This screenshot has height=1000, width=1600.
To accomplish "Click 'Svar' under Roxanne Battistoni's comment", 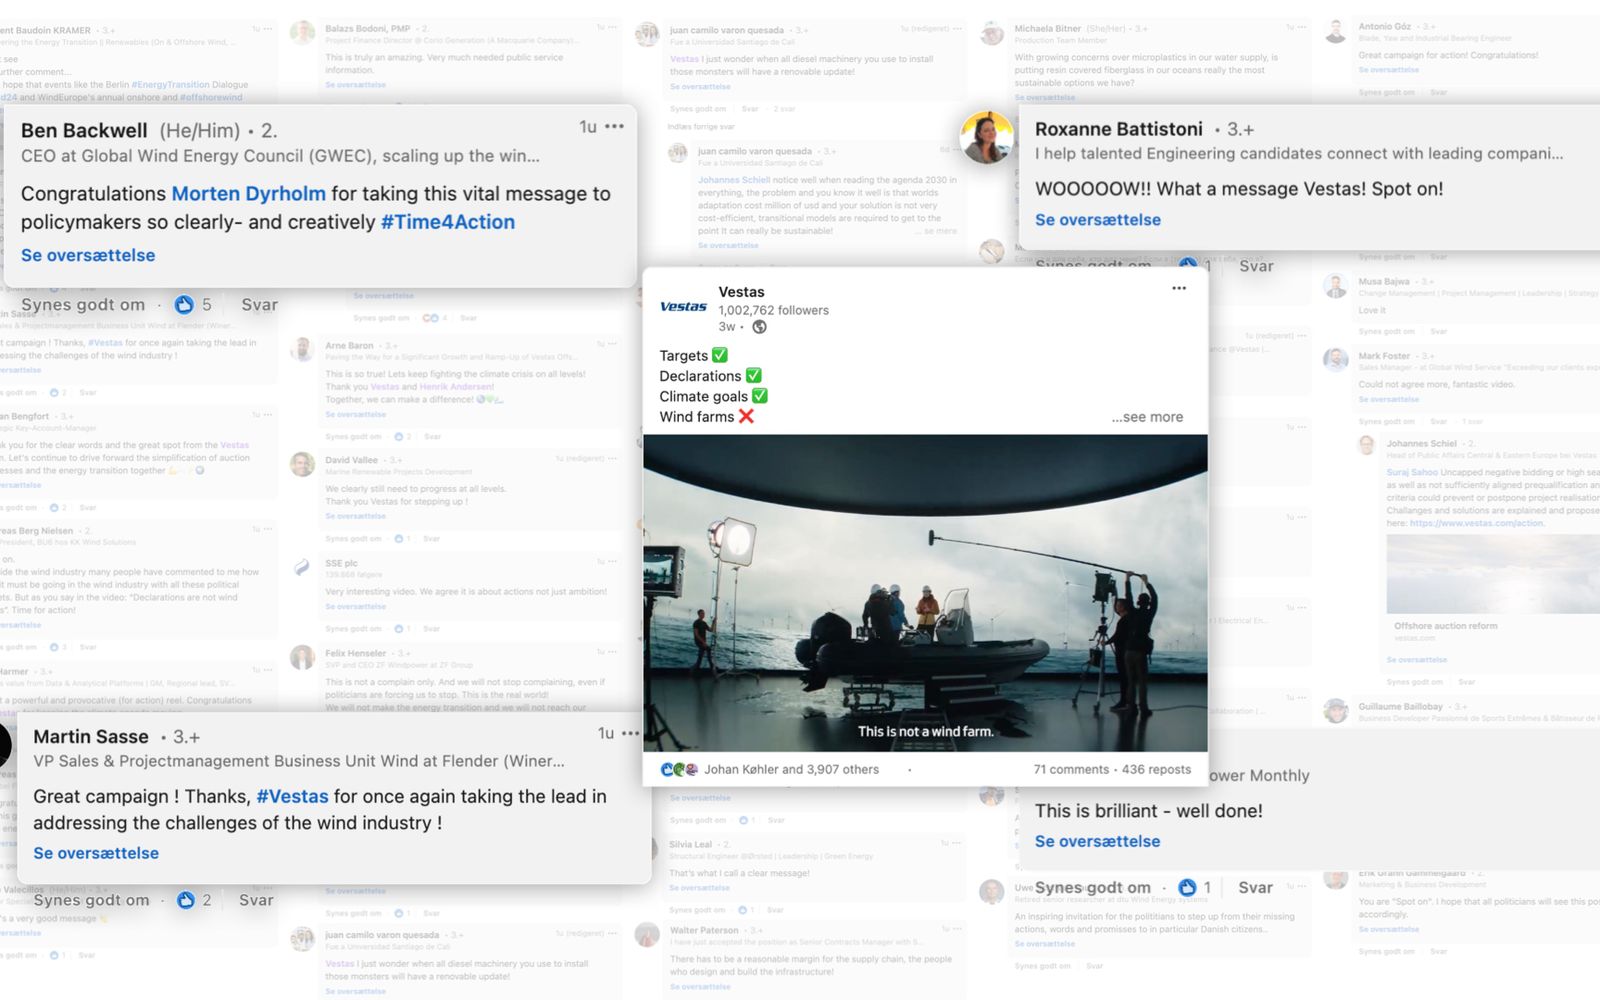I will point(1256,266).
